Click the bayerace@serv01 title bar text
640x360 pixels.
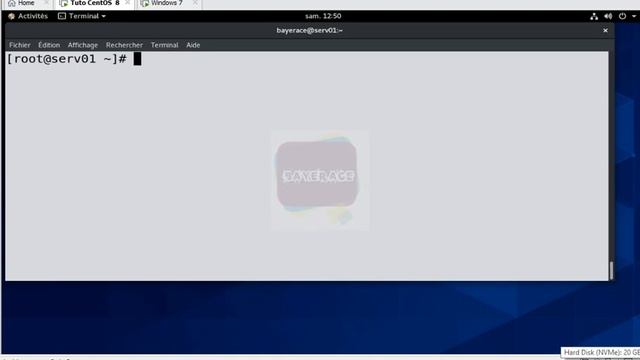[309, 30]
